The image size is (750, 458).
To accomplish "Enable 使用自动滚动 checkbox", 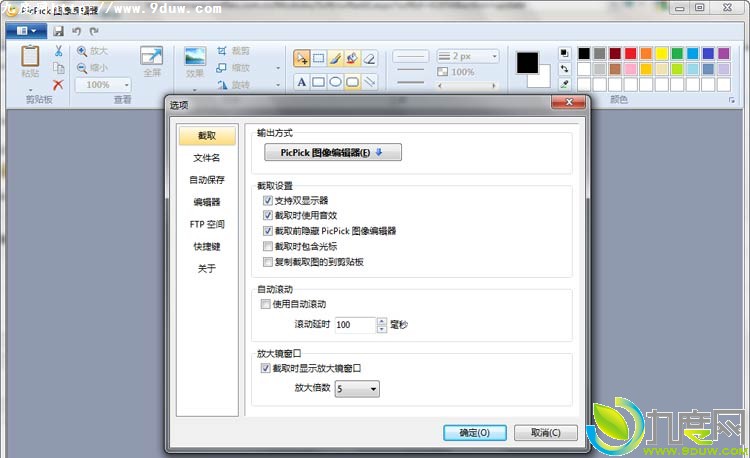I will point(265,304).
